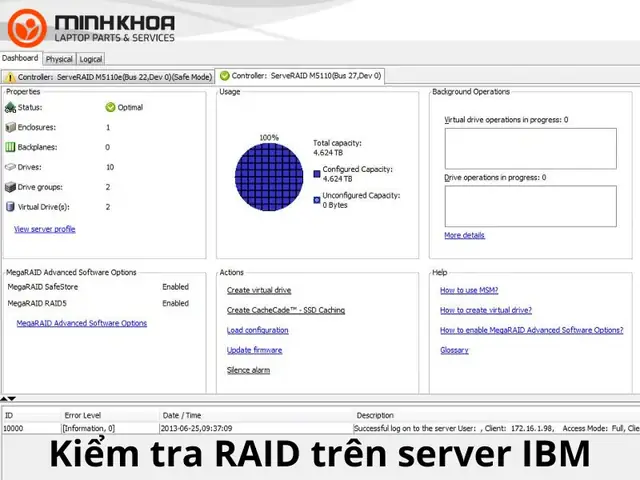Open the More details link
The image size is (640, 480).
[x=464, y=235]
